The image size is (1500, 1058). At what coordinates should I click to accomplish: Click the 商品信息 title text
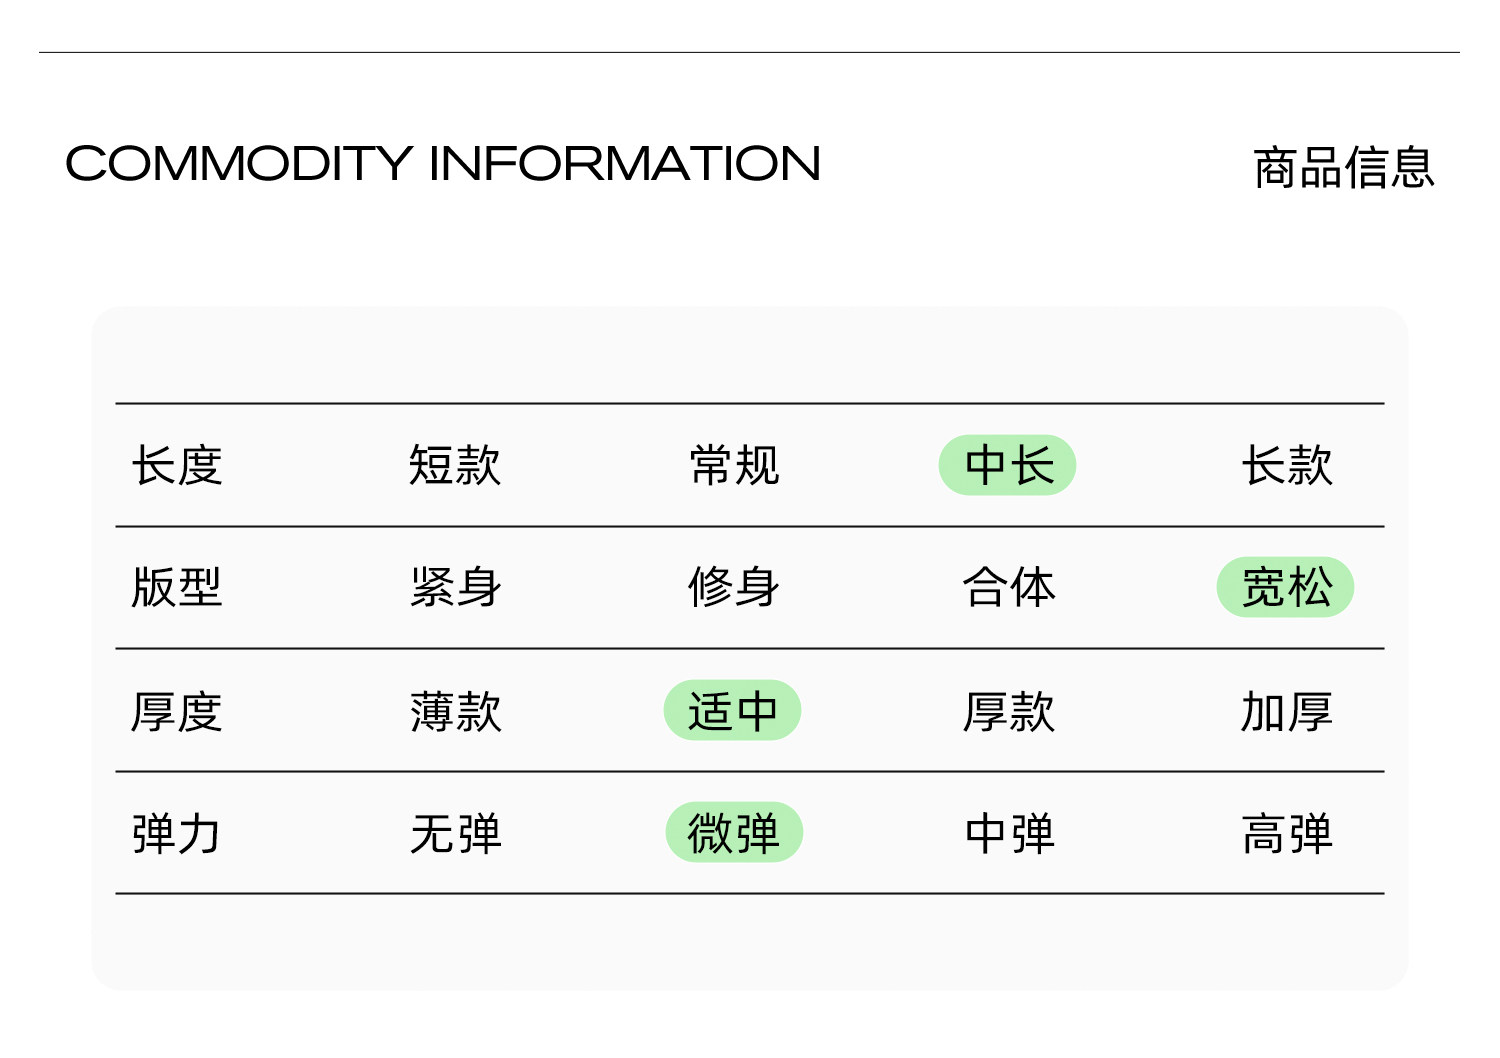tap(1343, 168)
